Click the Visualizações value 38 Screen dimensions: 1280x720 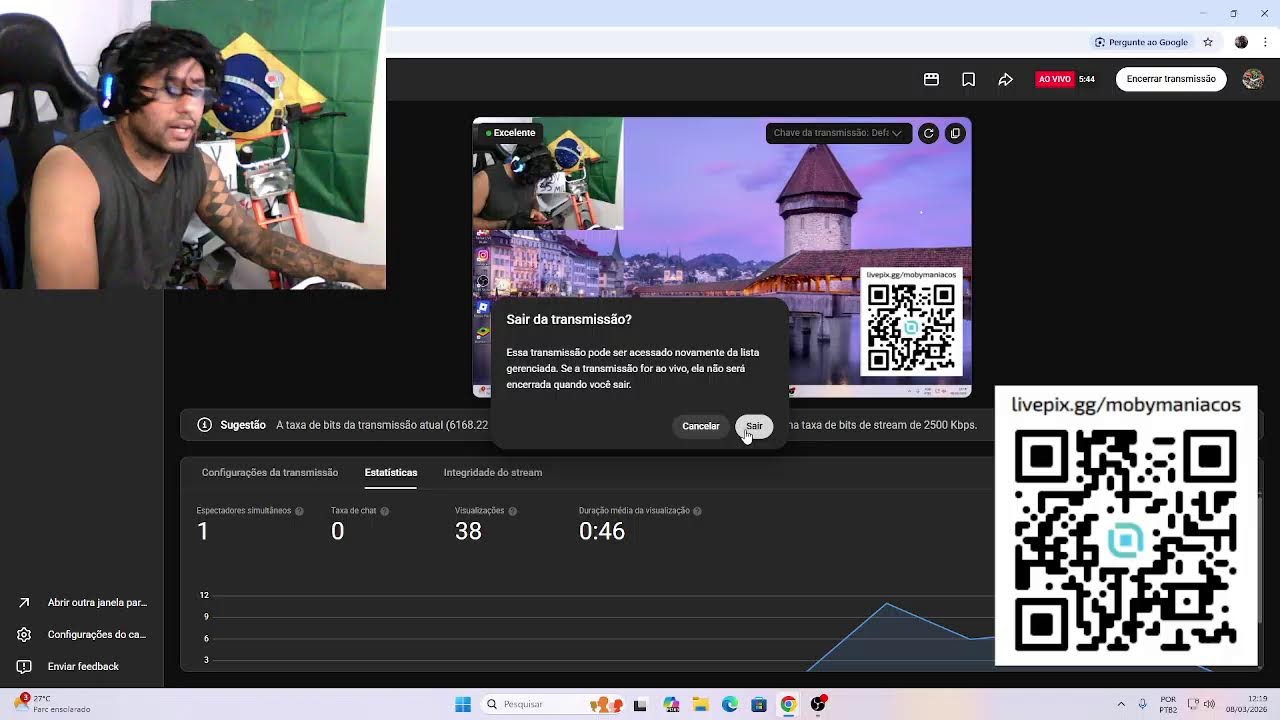tap(468, 531)
